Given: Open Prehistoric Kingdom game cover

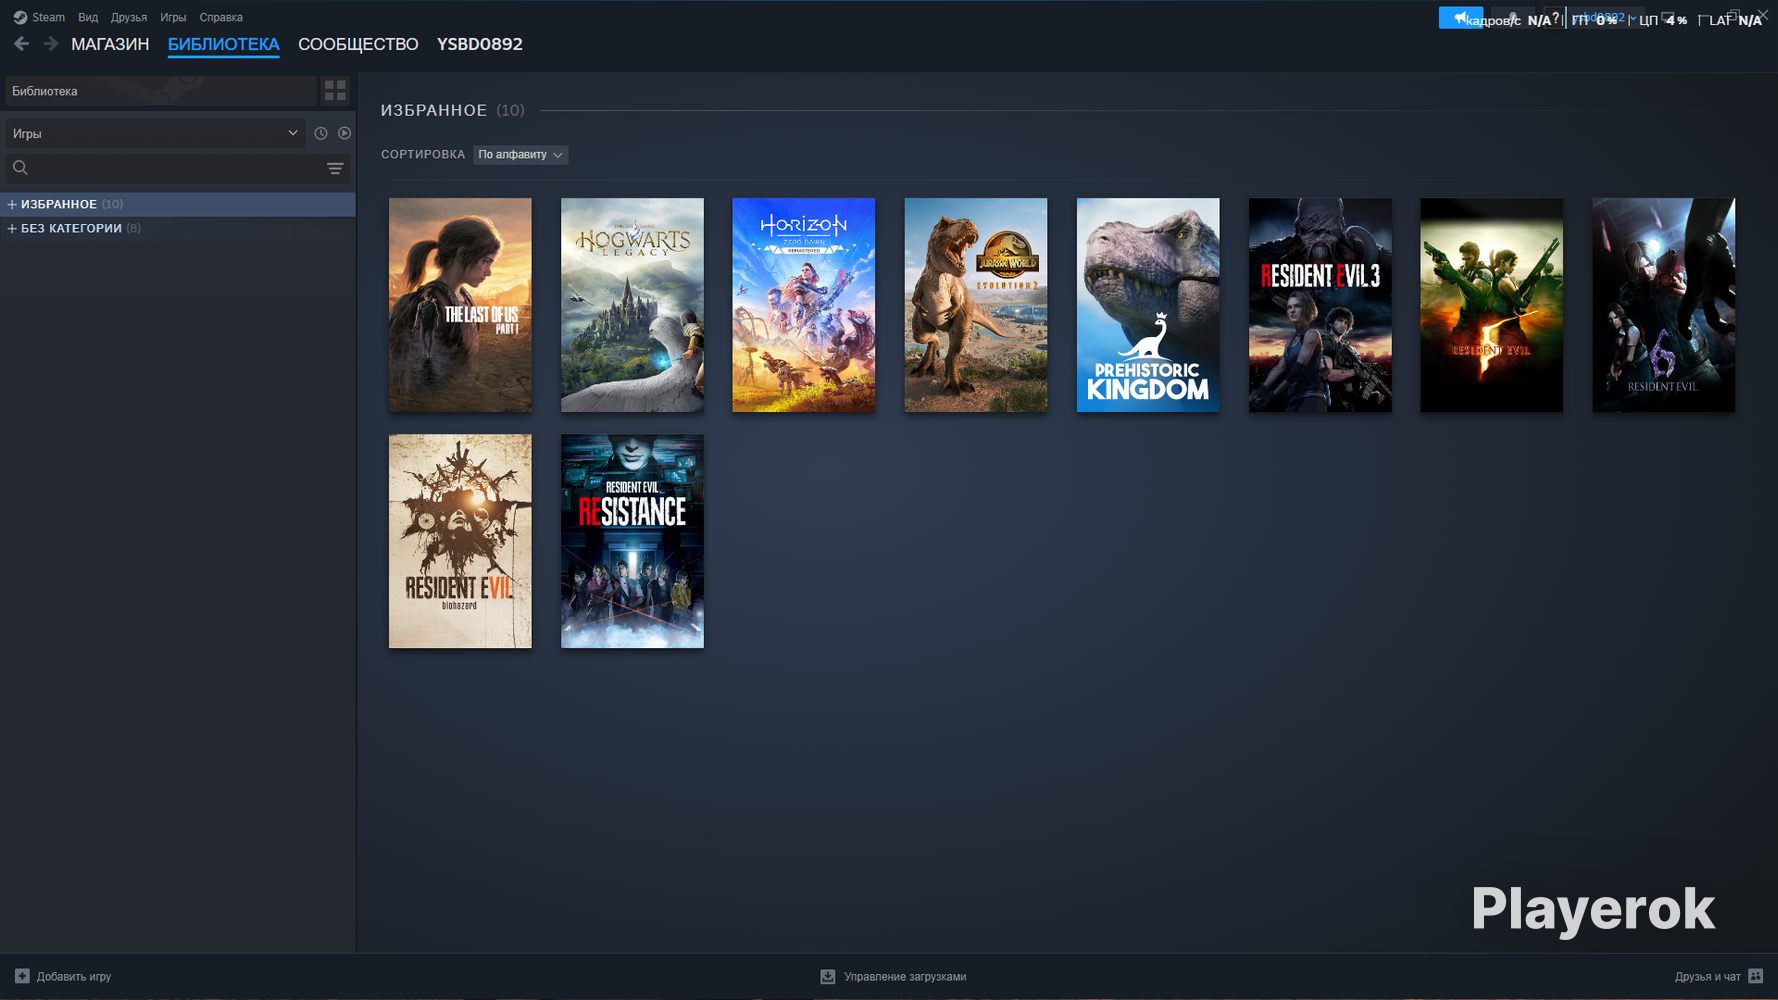Looking at the screenshot, I should [x=1148, y=305].
